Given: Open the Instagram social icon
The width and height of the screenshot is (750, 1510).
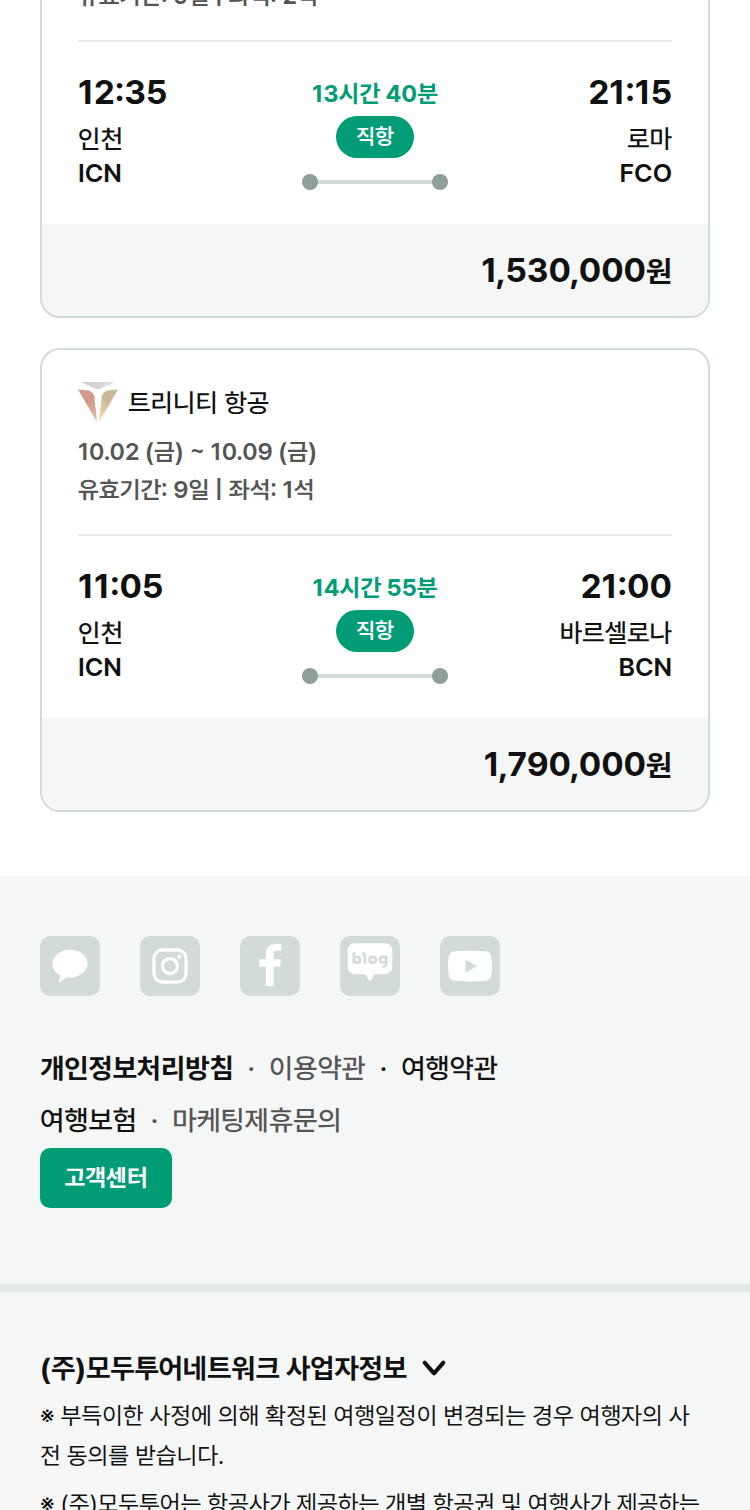Looking at the screenshot, I should 170,966.
